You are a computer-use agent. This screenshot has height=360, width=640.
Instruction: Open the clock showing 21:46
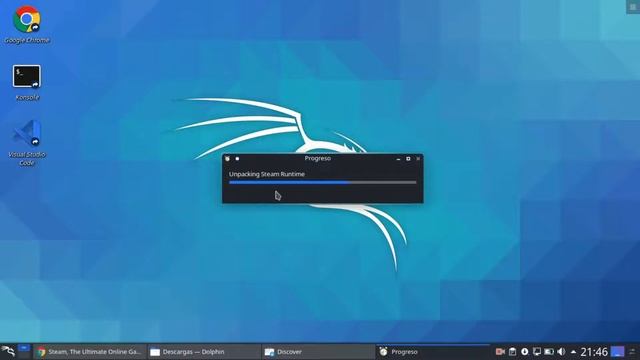coord(594,352)
